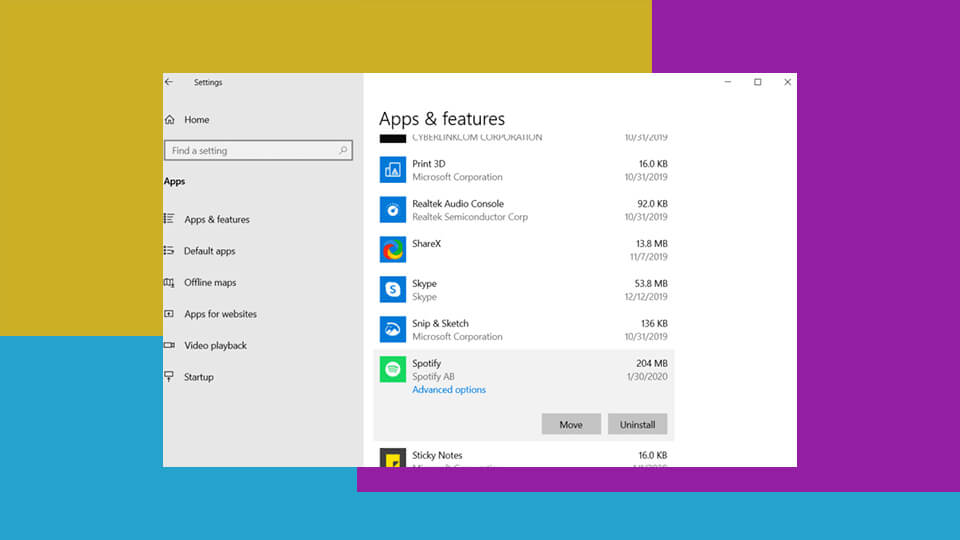The height and width of the screenshot is (540, 960).
Task: Select the Snip & Sketch entry name
Action: [440, 323]
